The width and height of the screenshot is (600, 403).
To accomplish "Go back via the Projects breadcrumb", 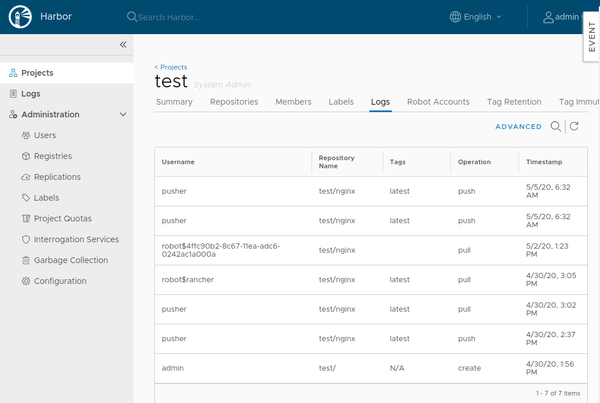I will (x=171, y=67).
